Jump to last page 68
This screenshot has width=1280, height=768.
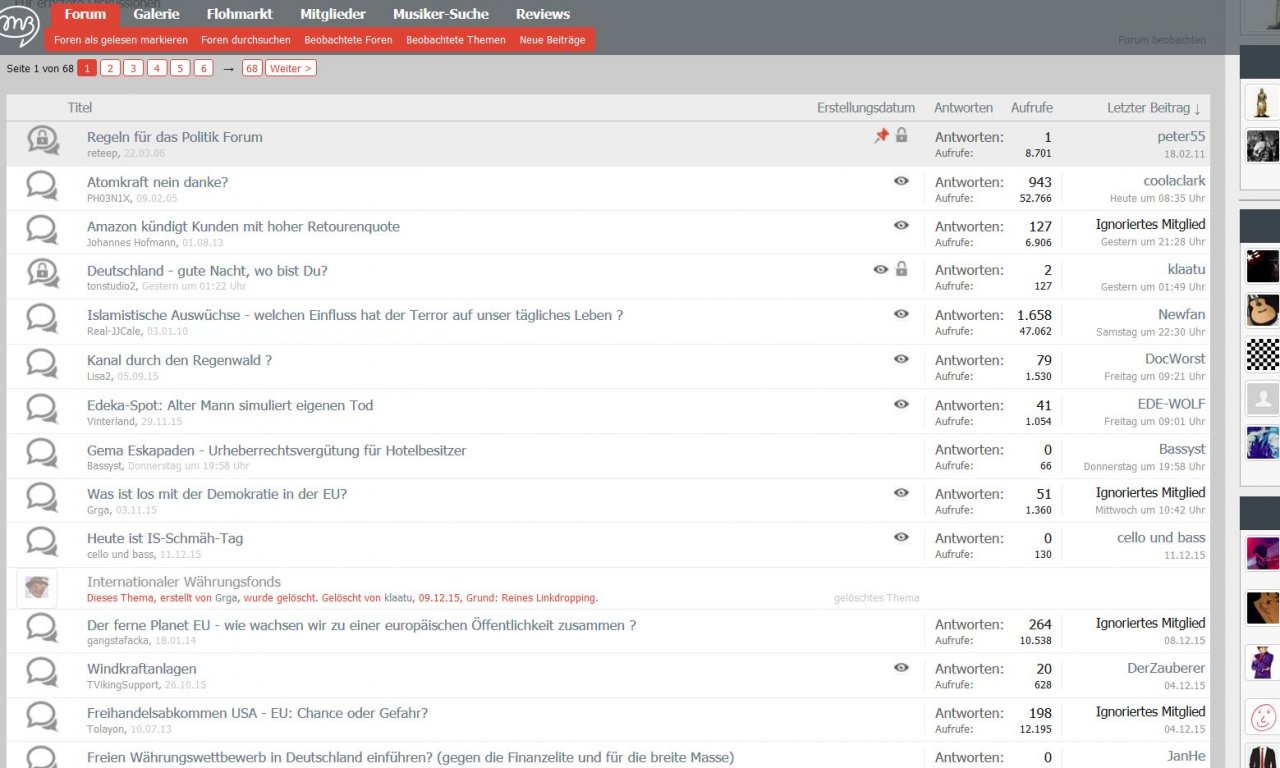[x=252, y=68]
